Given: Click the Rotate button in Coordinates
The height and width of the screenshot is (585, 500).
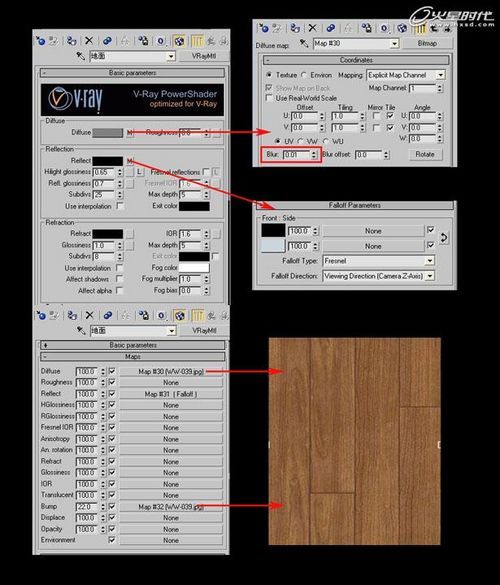Looking at the screenshot, I should coord(425,154).
